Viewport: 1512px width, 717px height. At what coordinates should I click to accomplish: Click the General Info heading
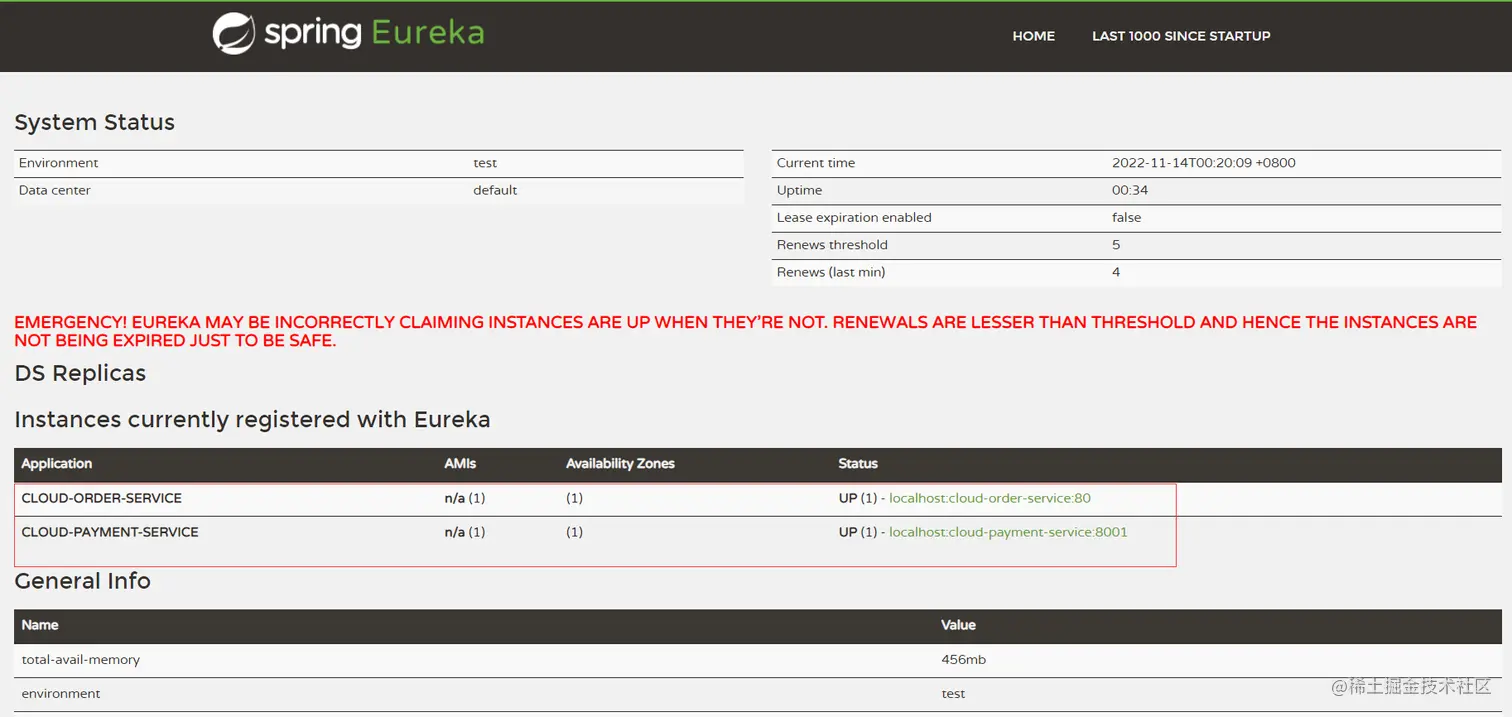[x=82, y=581]
